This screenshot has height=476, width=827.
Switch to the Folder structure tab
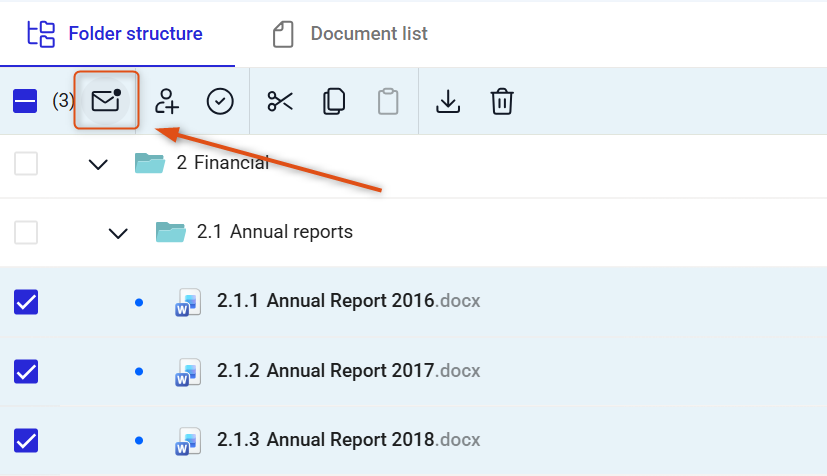(x=115, y=34)
